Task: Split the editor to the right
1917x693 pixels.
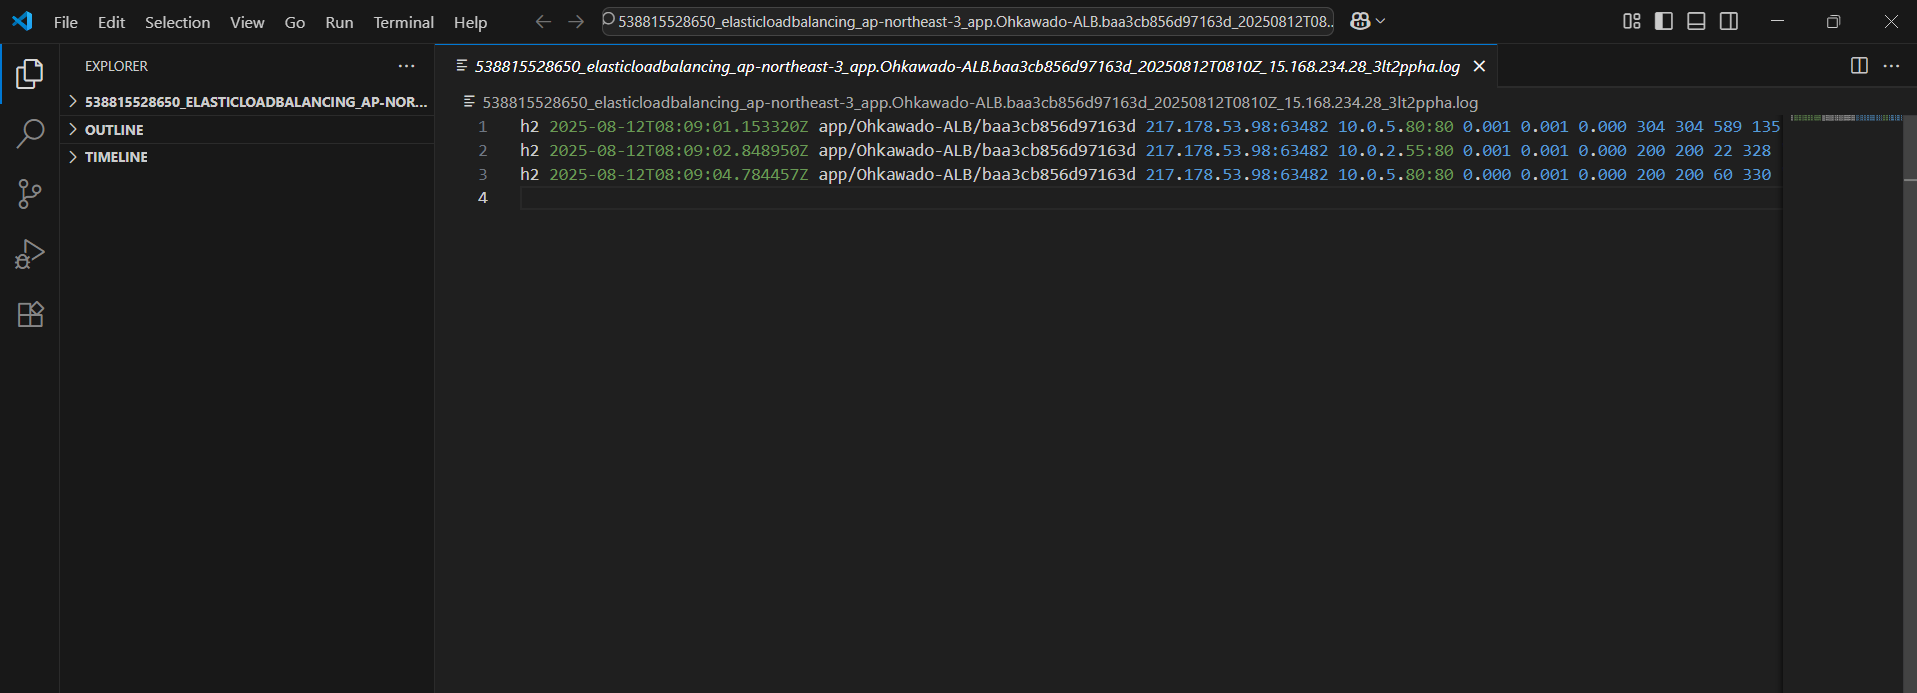Action: point(1859,65)
